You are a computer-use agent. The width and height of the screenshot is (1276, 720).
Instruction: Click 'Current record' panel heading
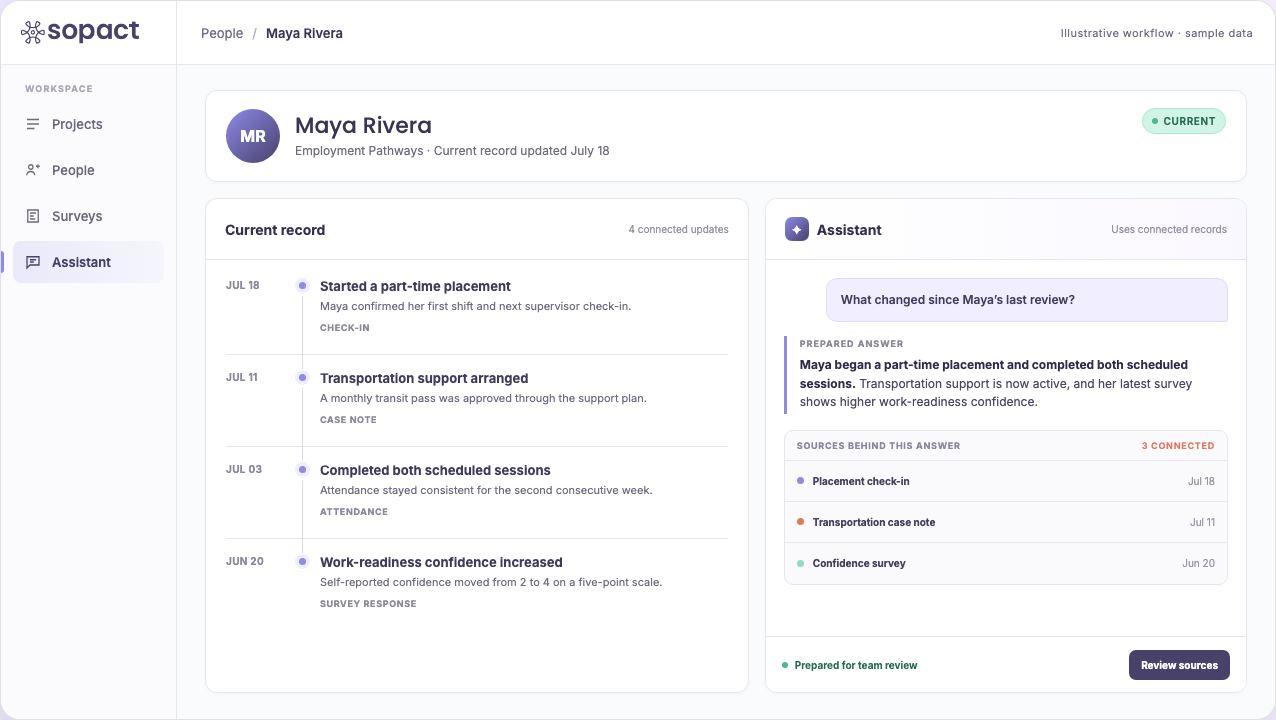click(275, 230)
